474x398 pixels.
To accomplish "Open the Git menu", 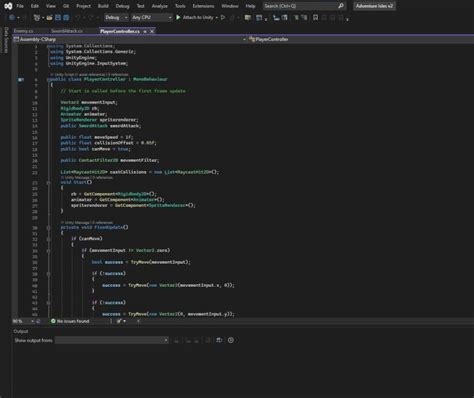I will (66, 6).
